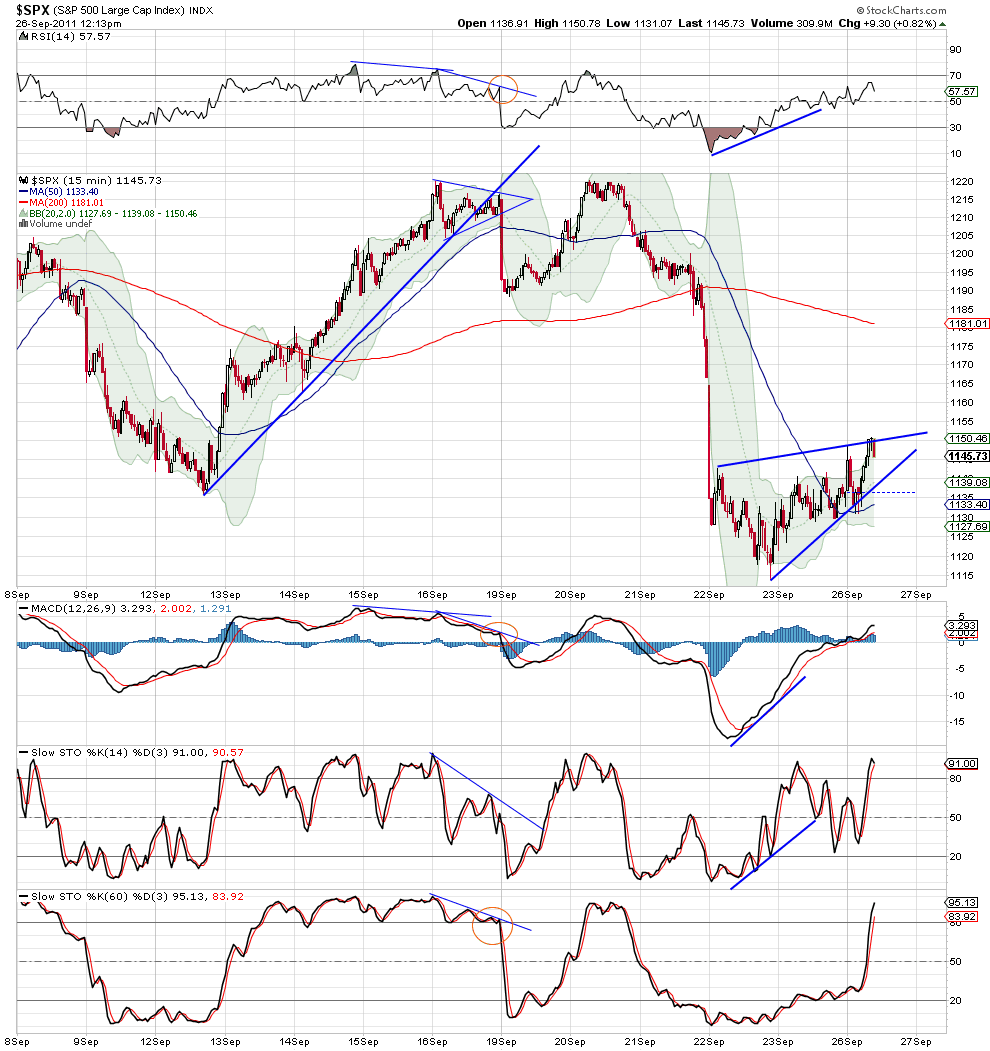
Task: Select the blue 1133.40 MA(50) price tag
Action: [967, 505]
